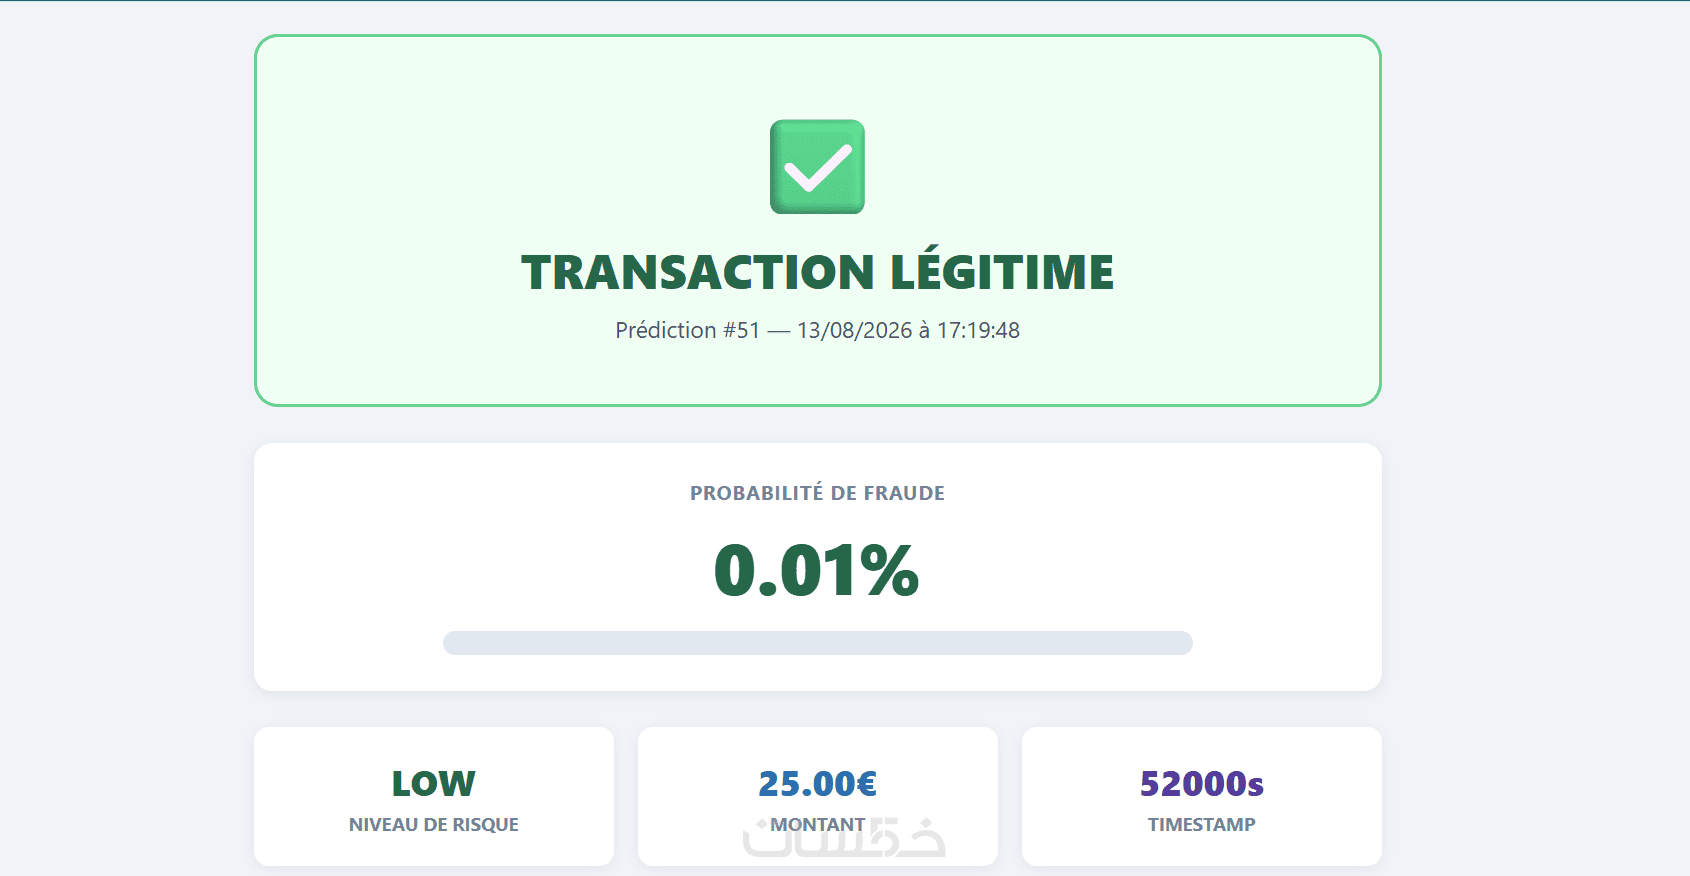Click the MONTANT label

tap(817, 825)
